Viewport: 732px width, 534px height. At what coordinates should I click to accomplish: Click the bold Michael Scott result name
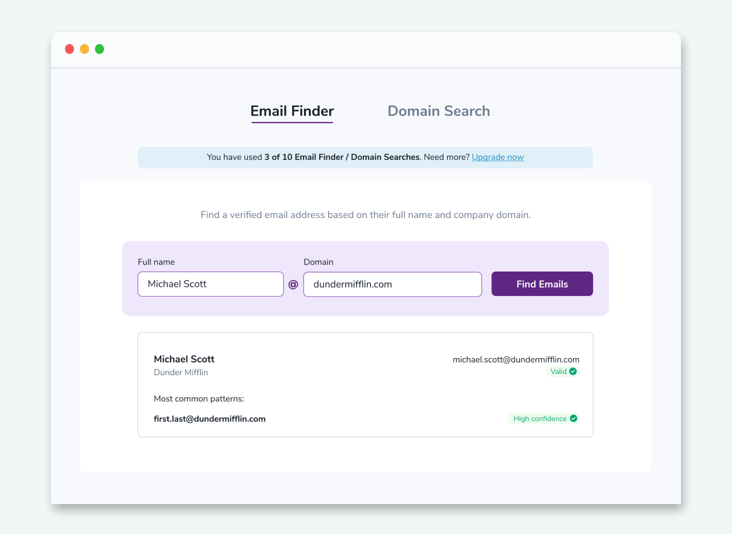point(184,359)
